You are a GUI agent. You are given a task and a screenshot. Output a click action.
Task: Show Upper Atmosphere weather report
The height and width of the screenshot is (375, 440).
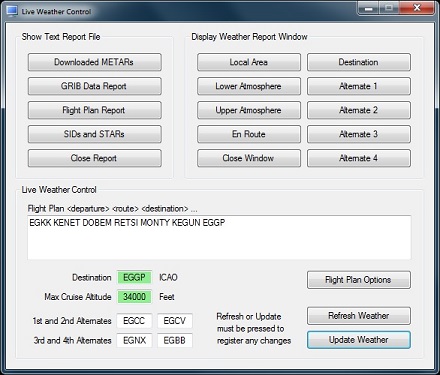click(249, 110)
